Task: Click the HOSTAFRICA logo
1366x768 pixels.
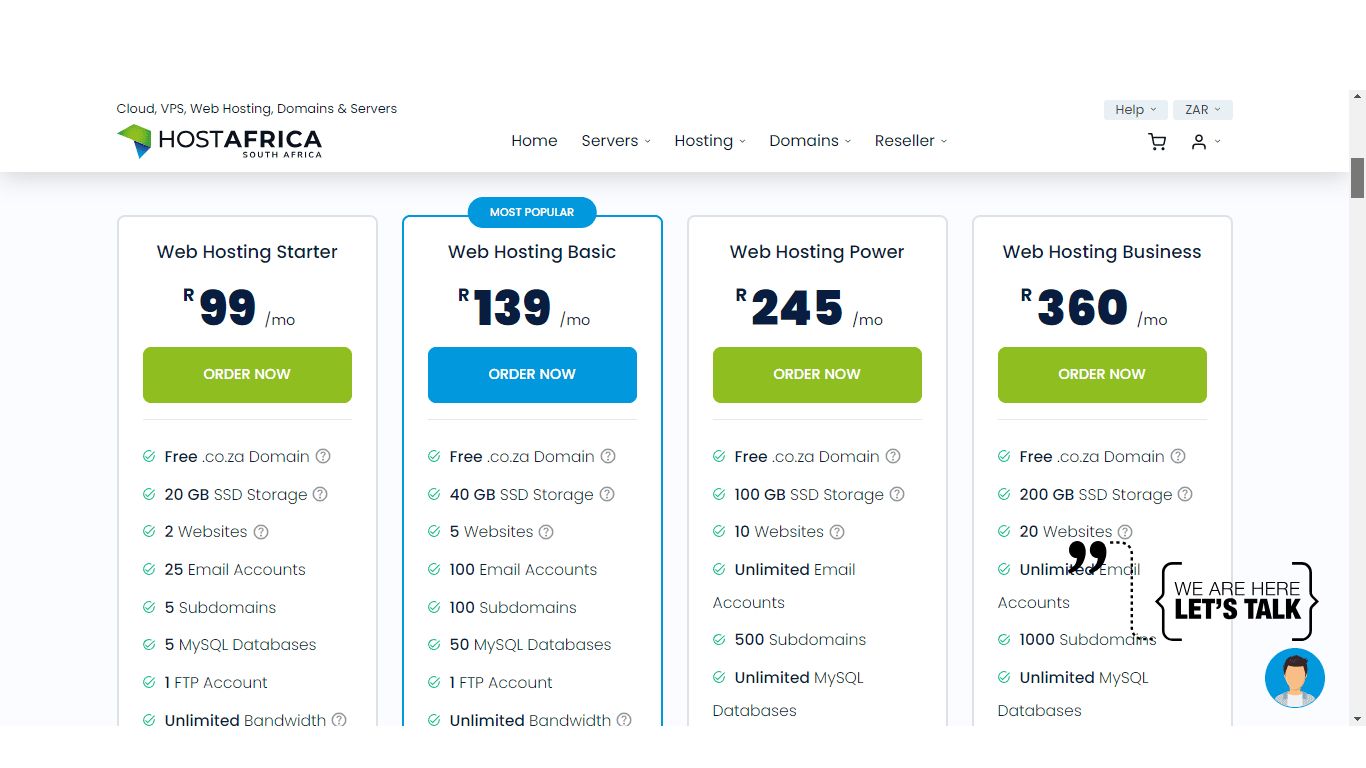Action: click(219, 141)
